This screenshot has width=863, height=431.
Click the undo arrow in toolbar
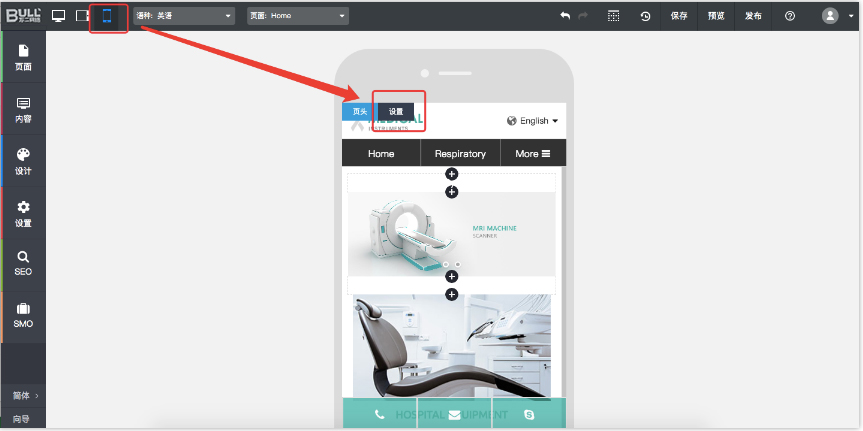pos(565,16)
